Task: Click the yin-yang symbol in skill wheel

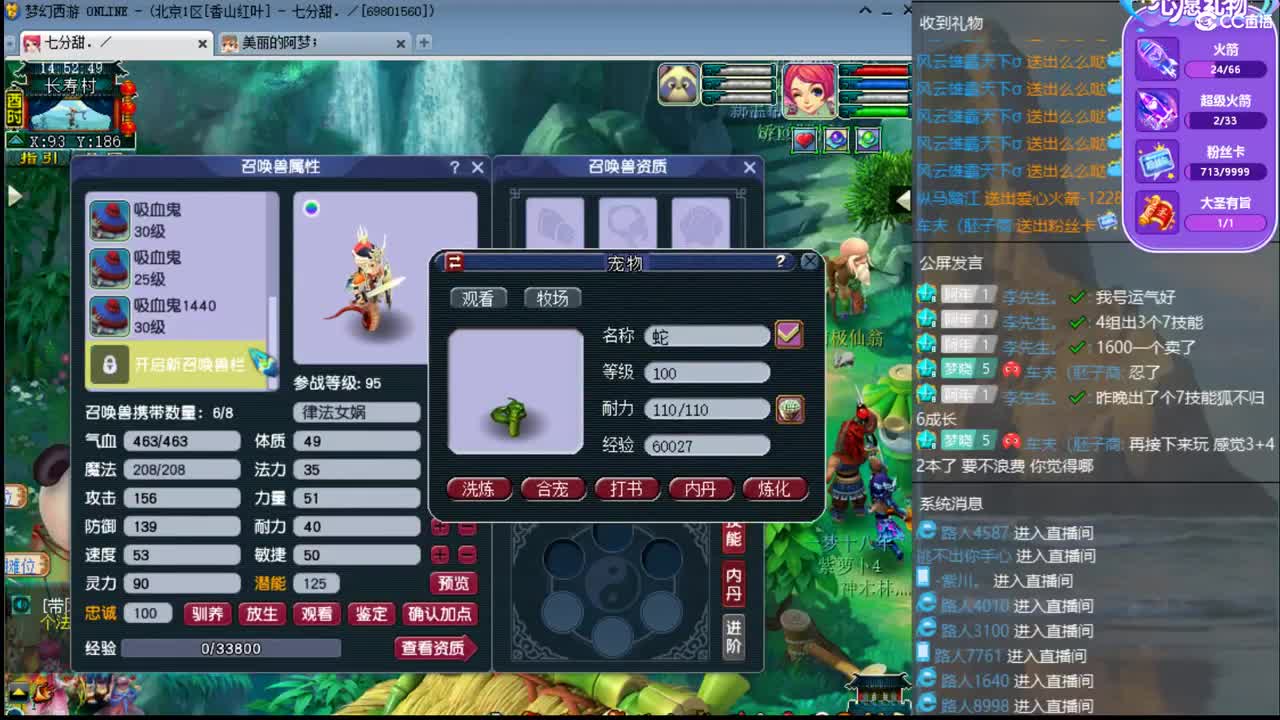Action: [x=612, y=583]
